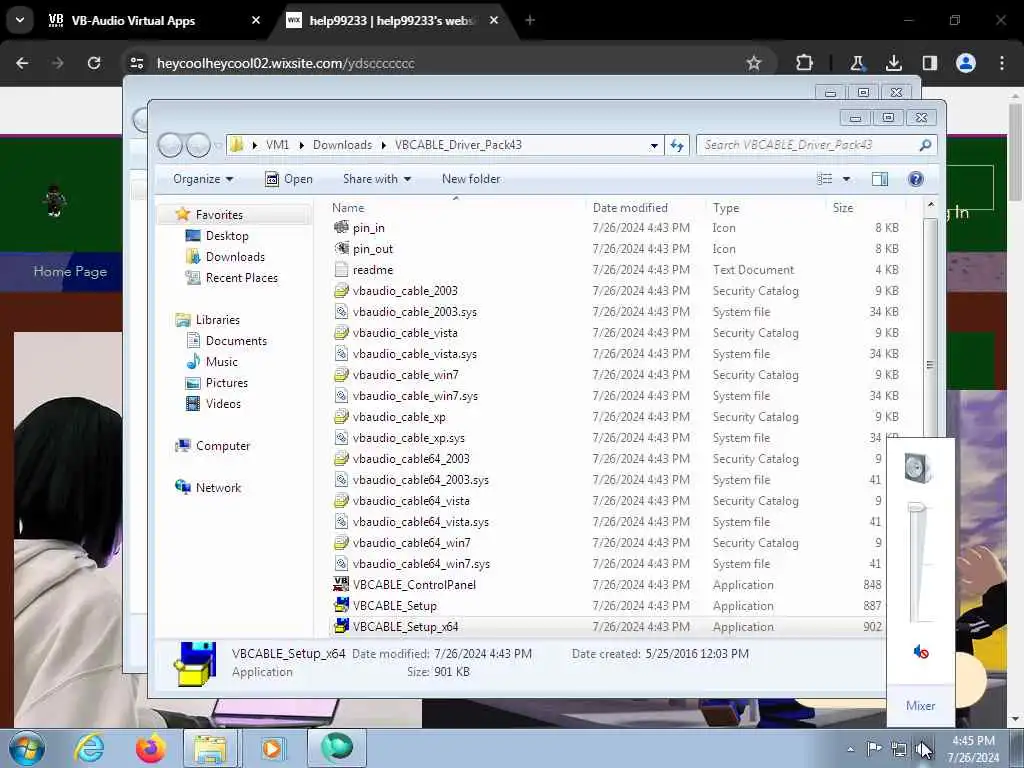Viewport: 1024px width, 768px height.
Task: Open a new Chrome tab
Action: (530, 21)
